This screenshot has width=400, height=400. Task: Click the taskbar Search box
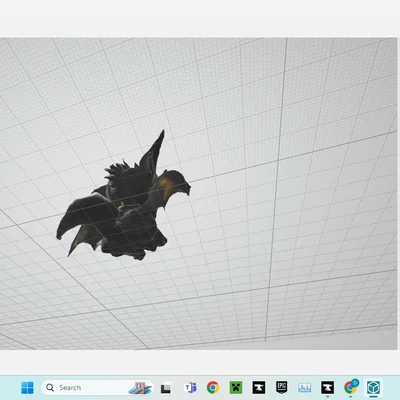click(97, 388)
